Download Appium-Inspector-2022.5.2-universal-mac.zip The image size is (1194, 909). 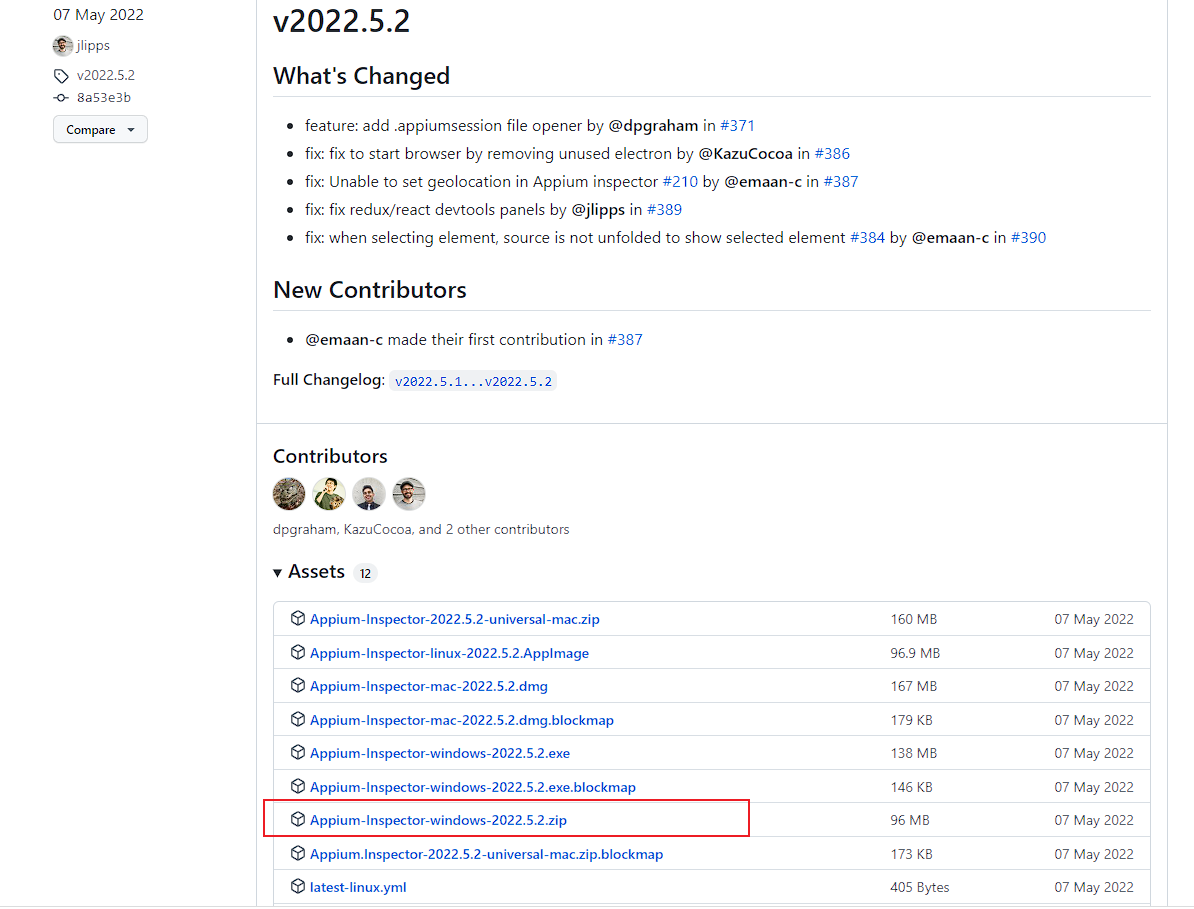[455, 620]
